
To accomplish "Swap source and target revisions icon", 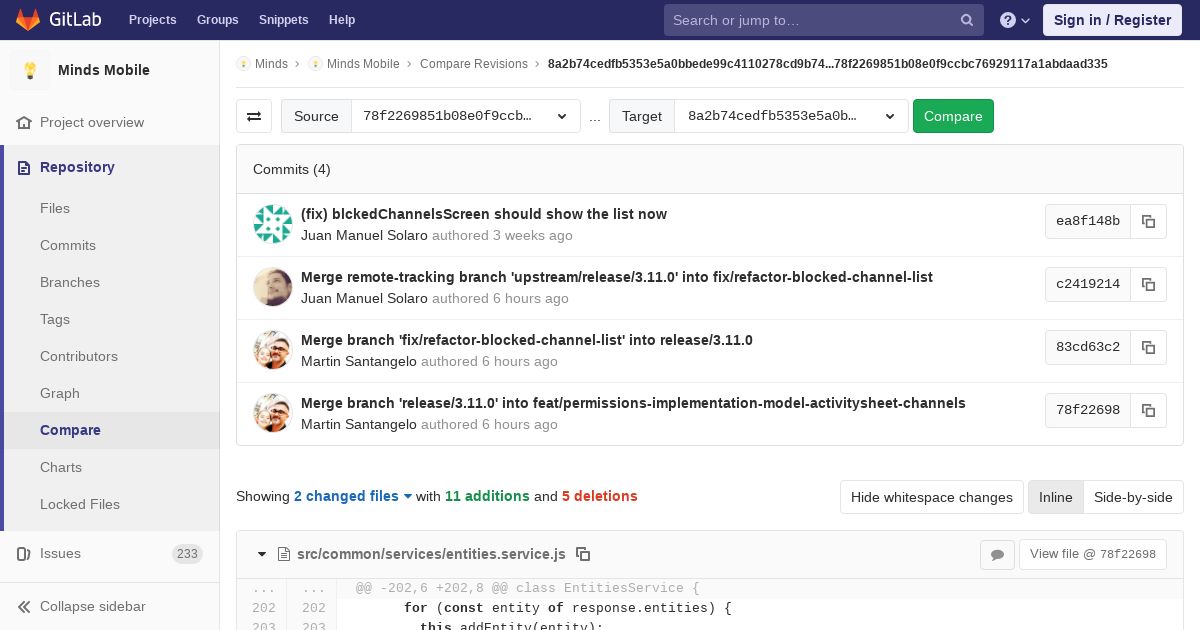I will click(x=254, y=116).
